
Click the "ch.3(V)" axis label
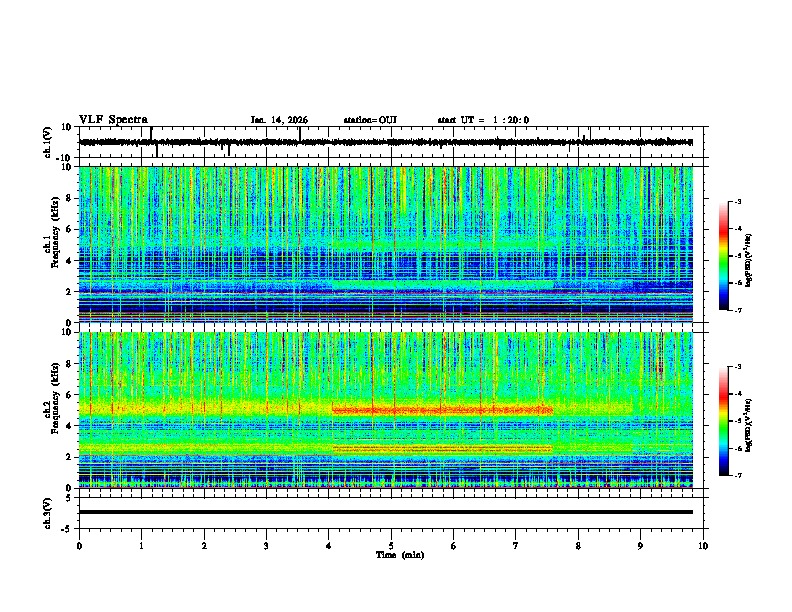[x=48, y=513]
